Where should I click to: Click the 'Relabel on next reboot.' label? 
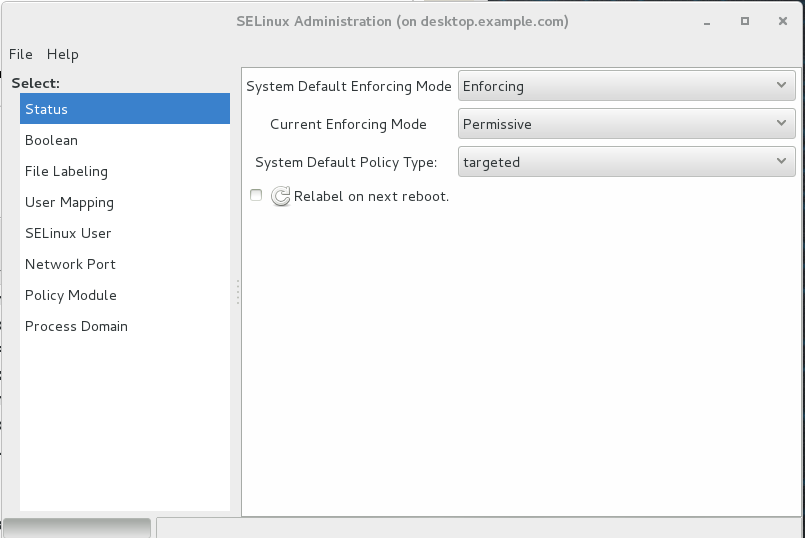pos(371,196)
